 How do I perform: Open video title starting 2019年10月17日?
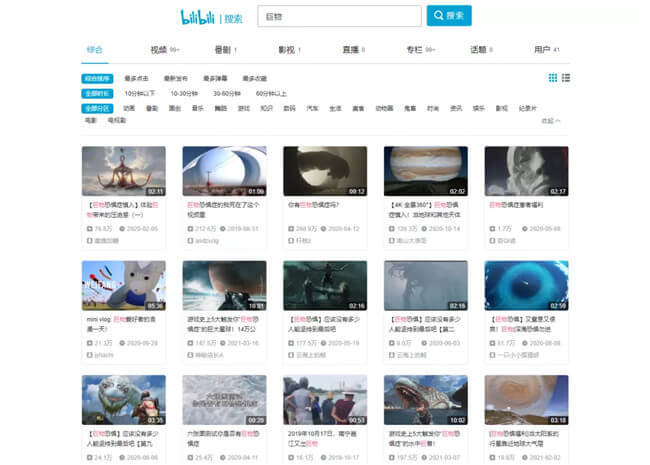click(x=322, y=438)
